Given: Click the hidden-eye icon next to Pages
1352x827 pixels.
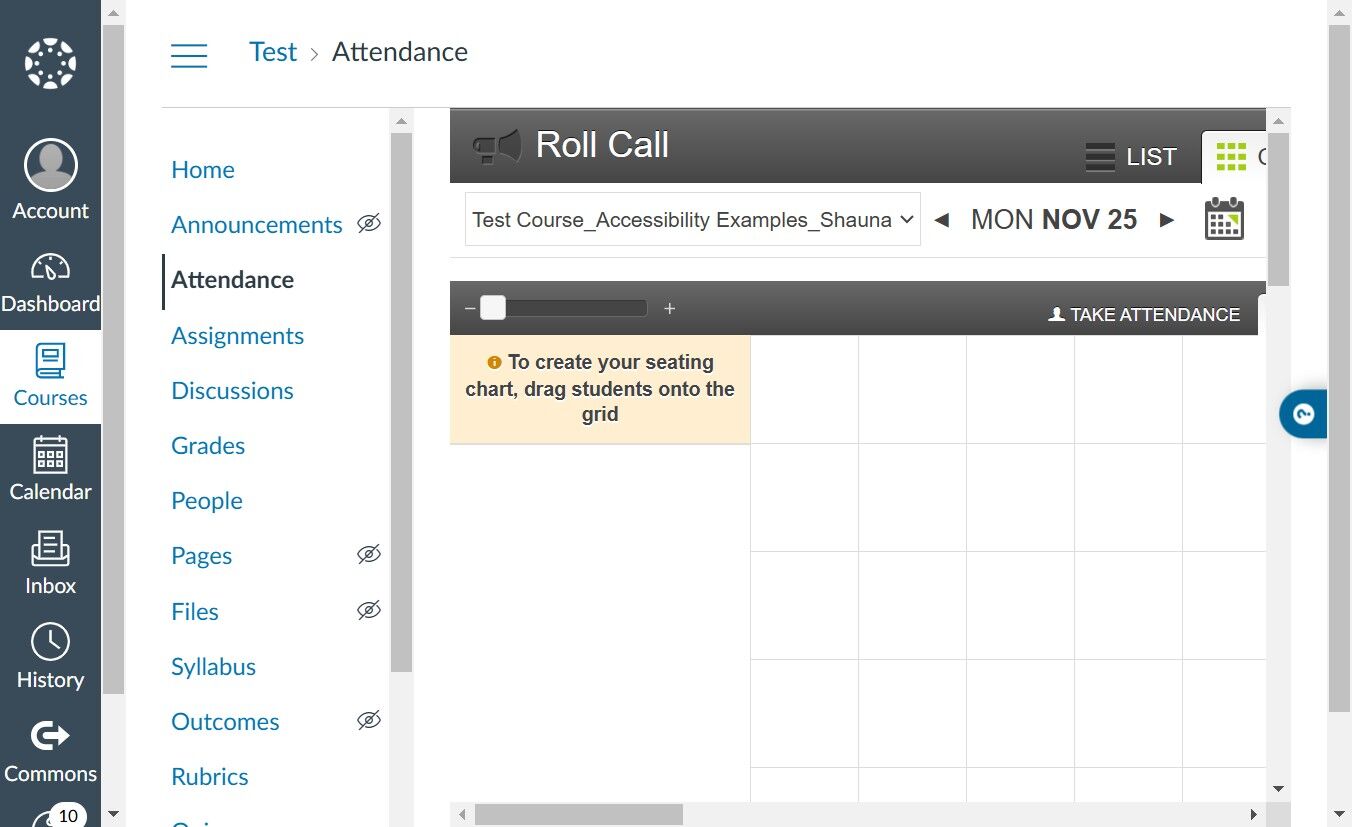Looking at the screenshot, I should coord(369,554).
